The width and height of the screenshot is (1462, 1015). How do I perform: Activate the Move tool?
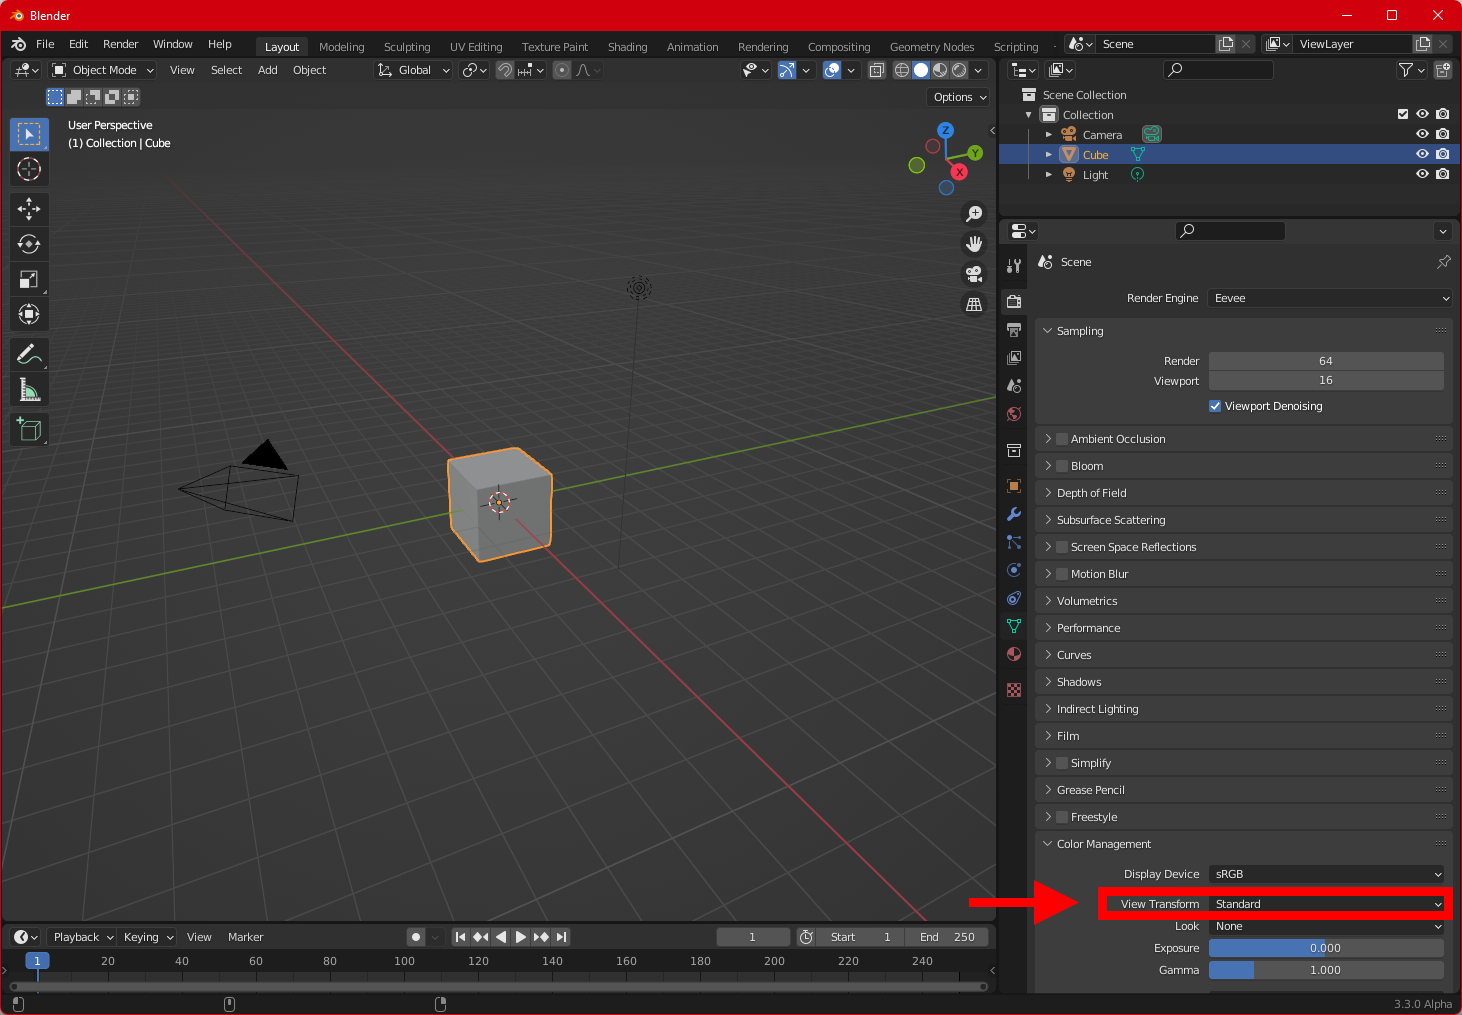(x=29, y=208)
